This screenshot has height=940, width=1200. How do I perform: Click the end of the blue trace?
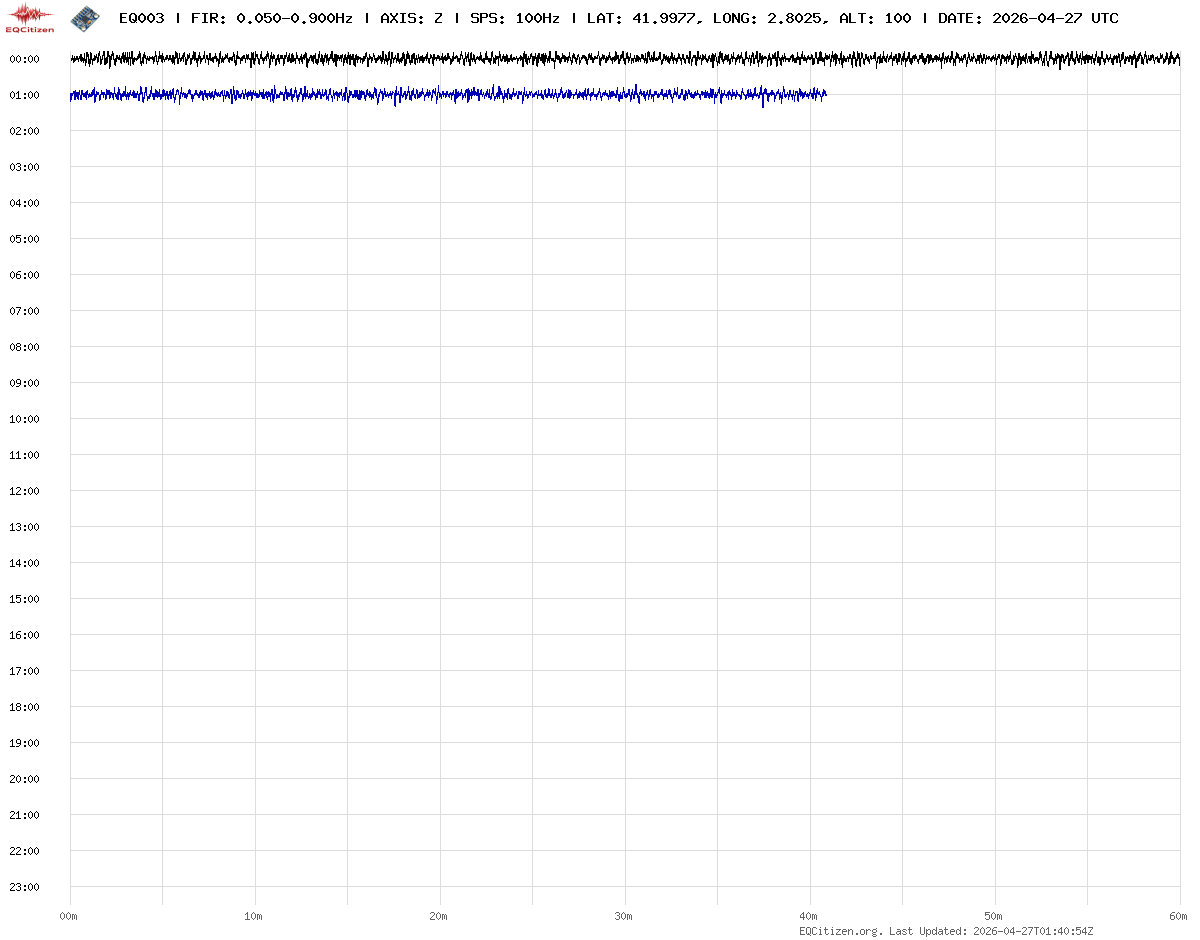point(824,94)
